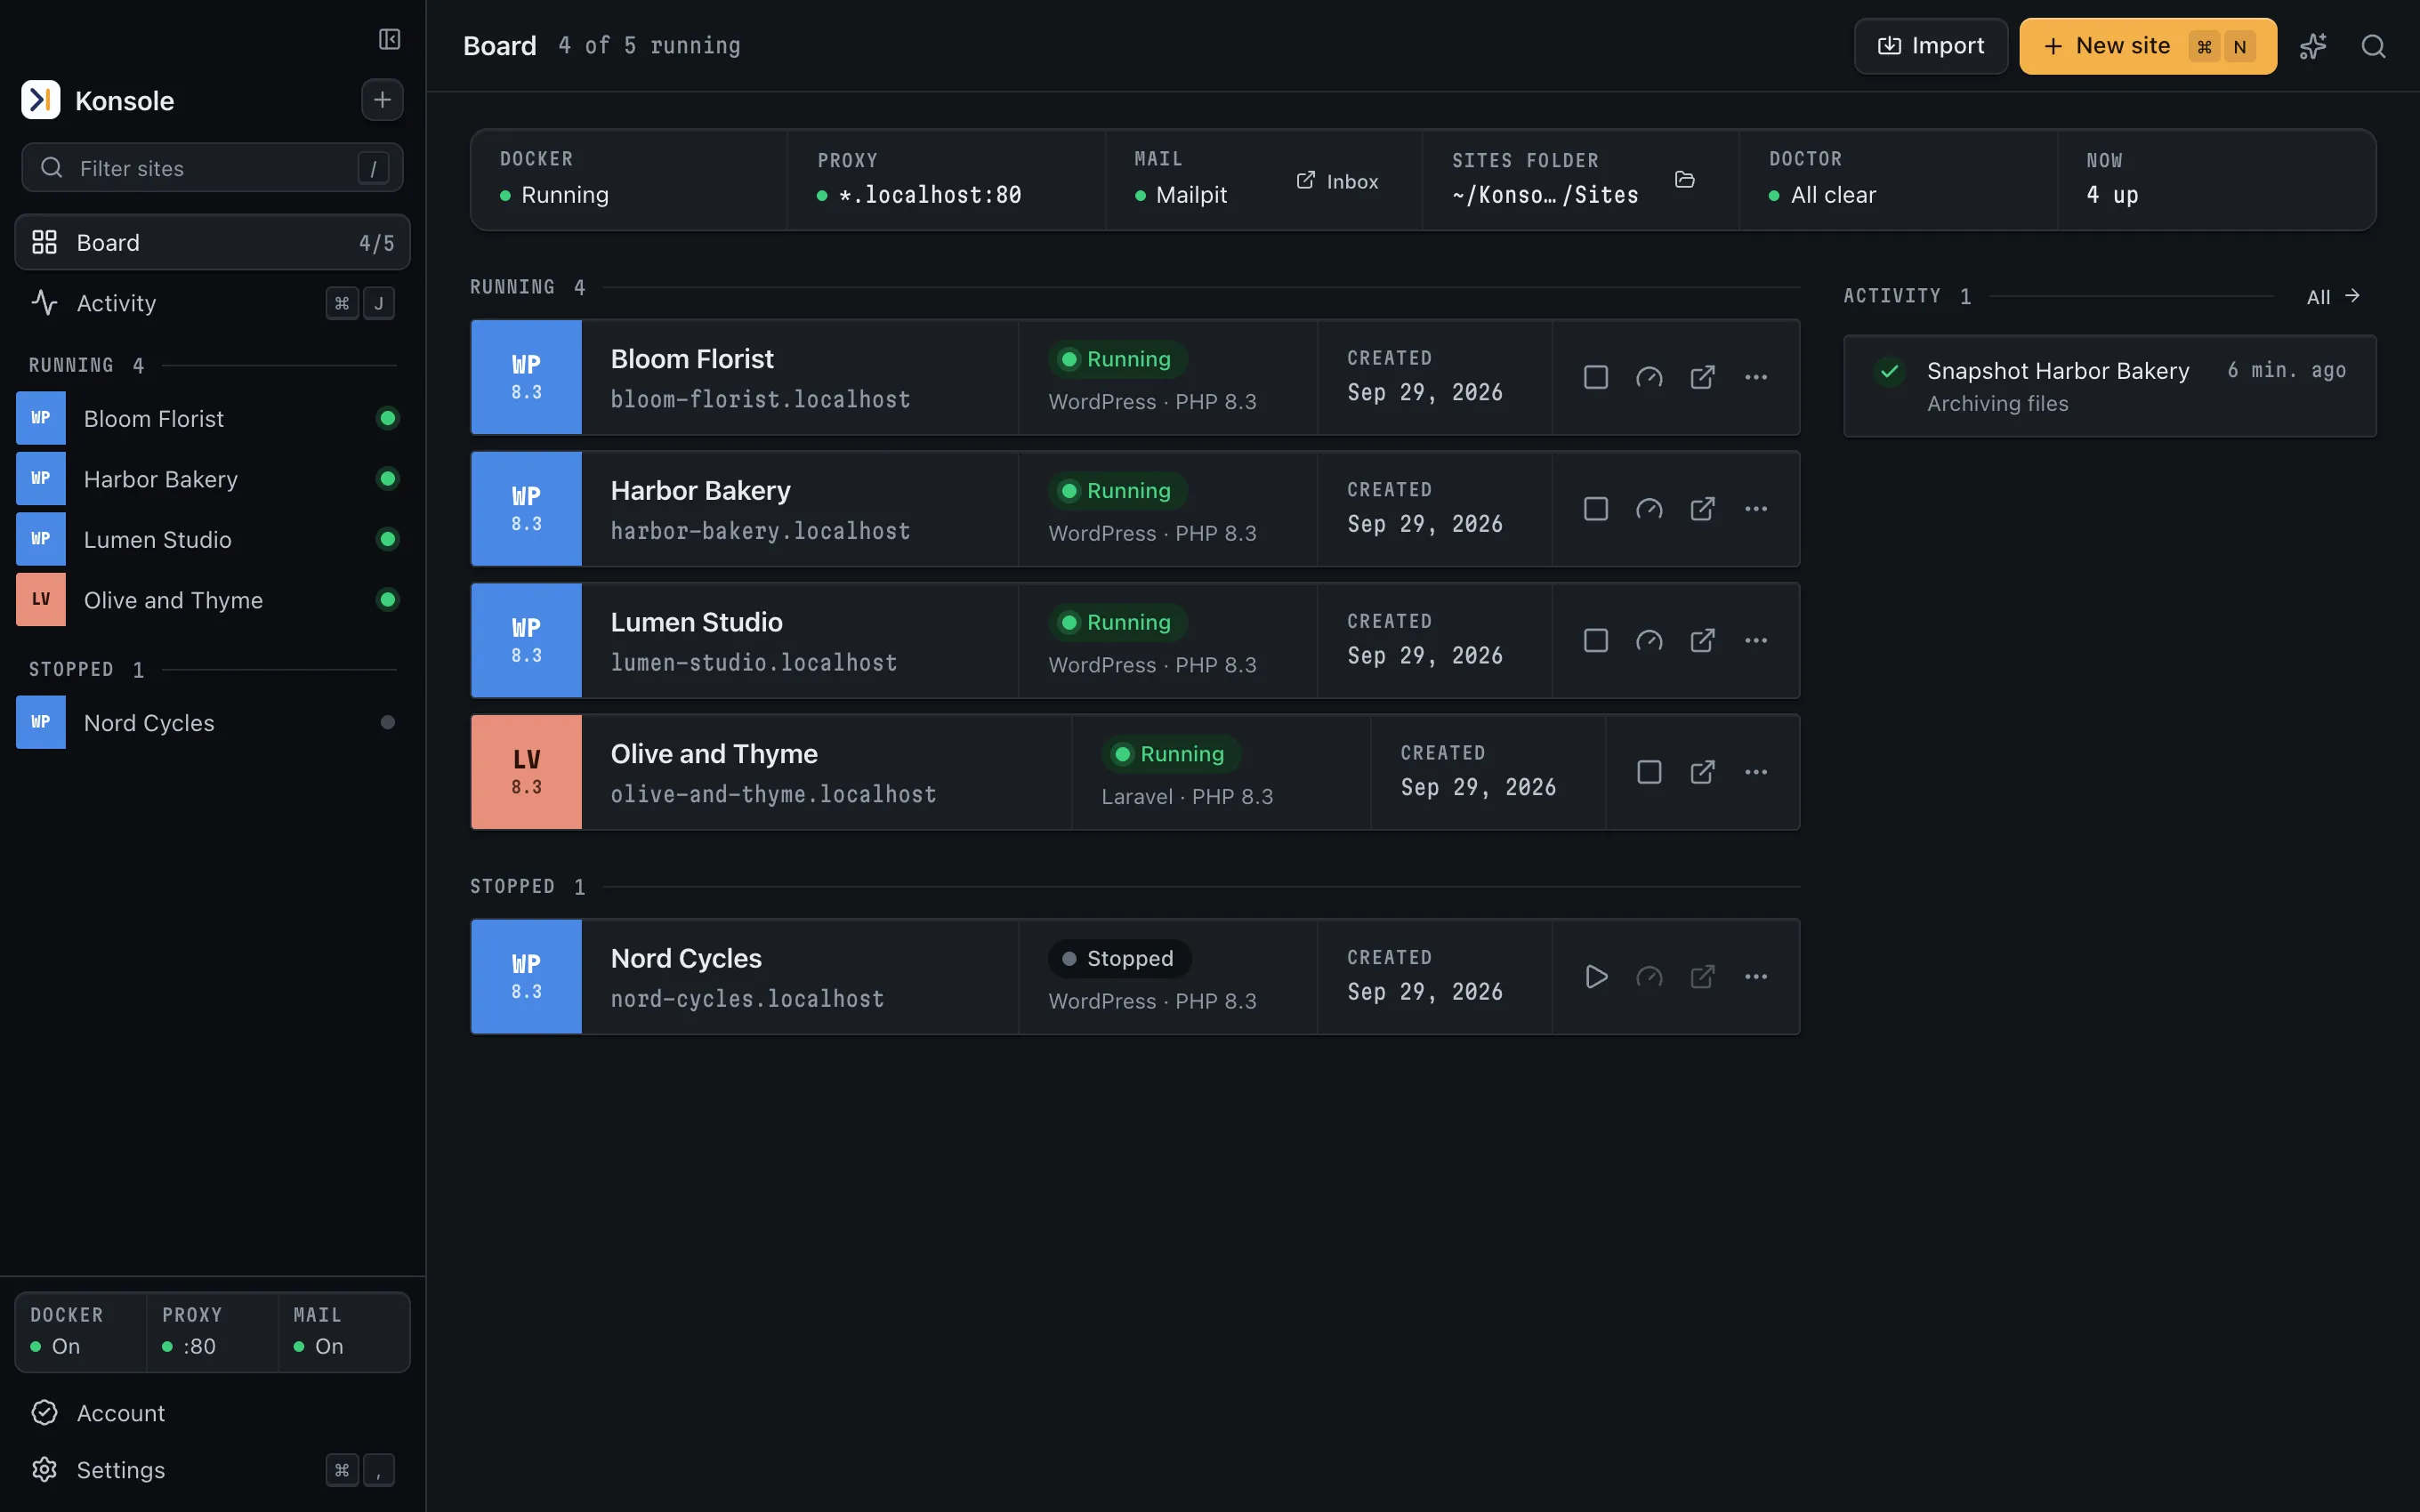Select Nord Cycles in sidebar list
Screen dimensions: 2420x1512
coord(212,722)
